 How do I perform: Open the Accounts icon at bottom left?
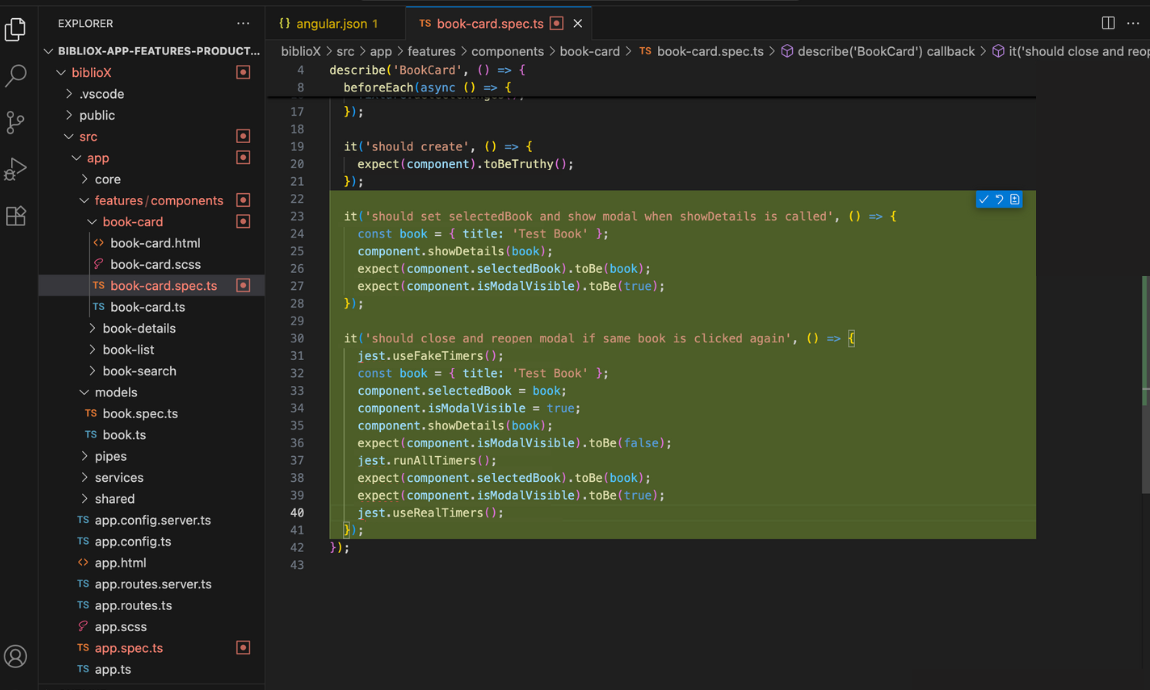point(15,657)
